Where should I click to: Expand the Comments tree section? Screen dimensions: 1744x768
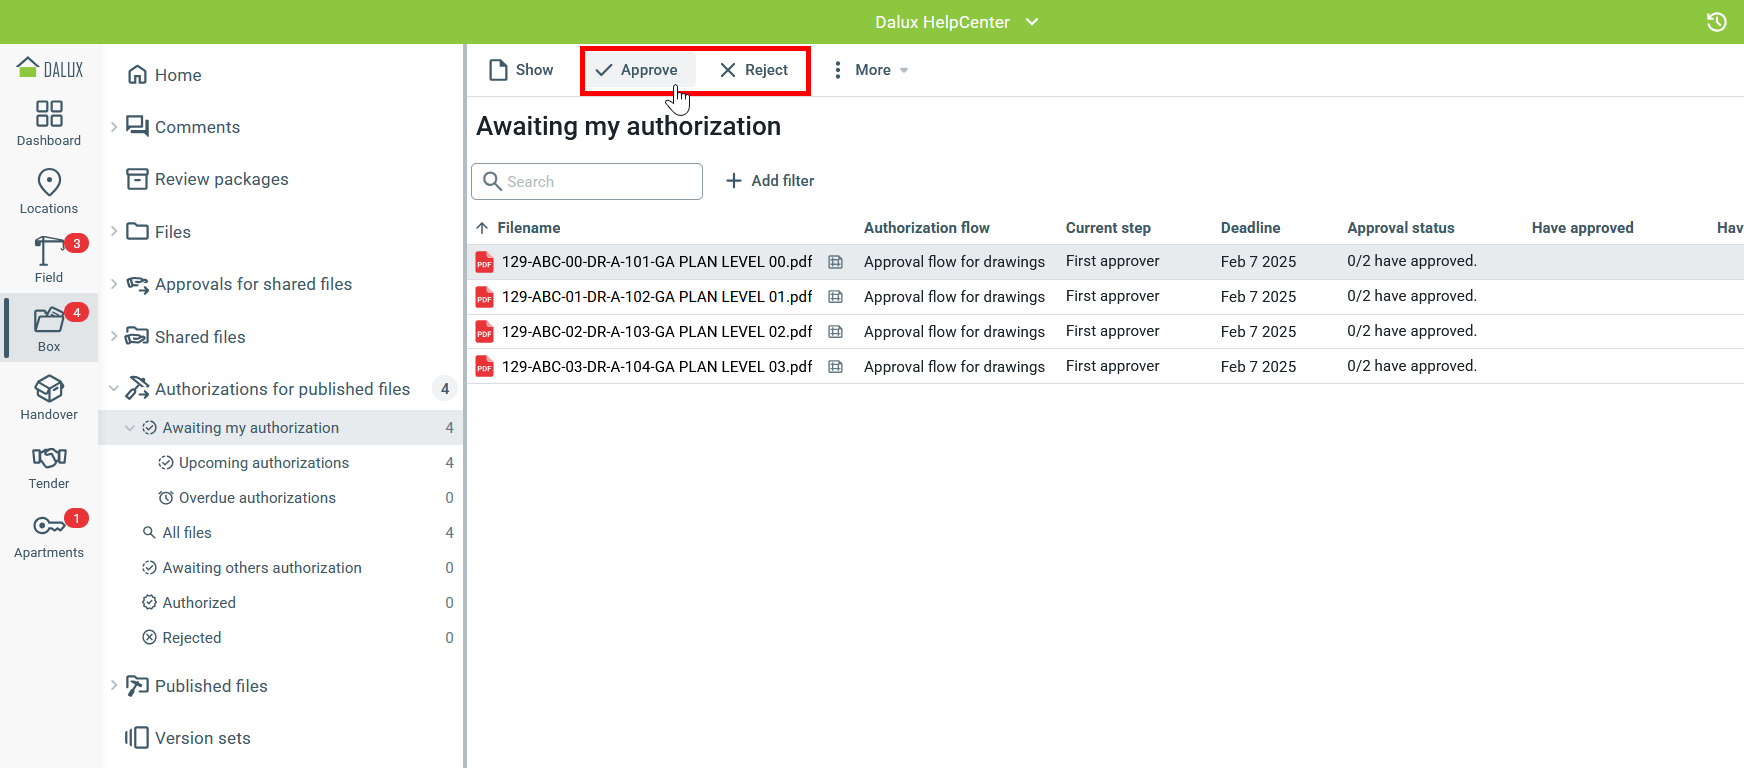[x=114, y=127]
